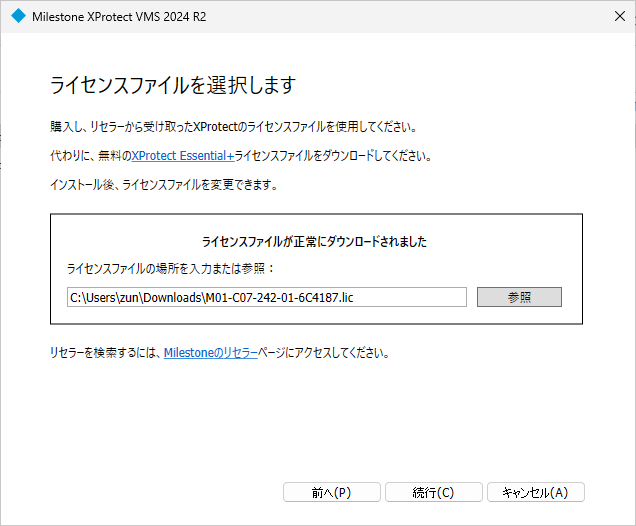Continue with 続行(C) button
Viewport: 636px width, 526px height.
433,492
